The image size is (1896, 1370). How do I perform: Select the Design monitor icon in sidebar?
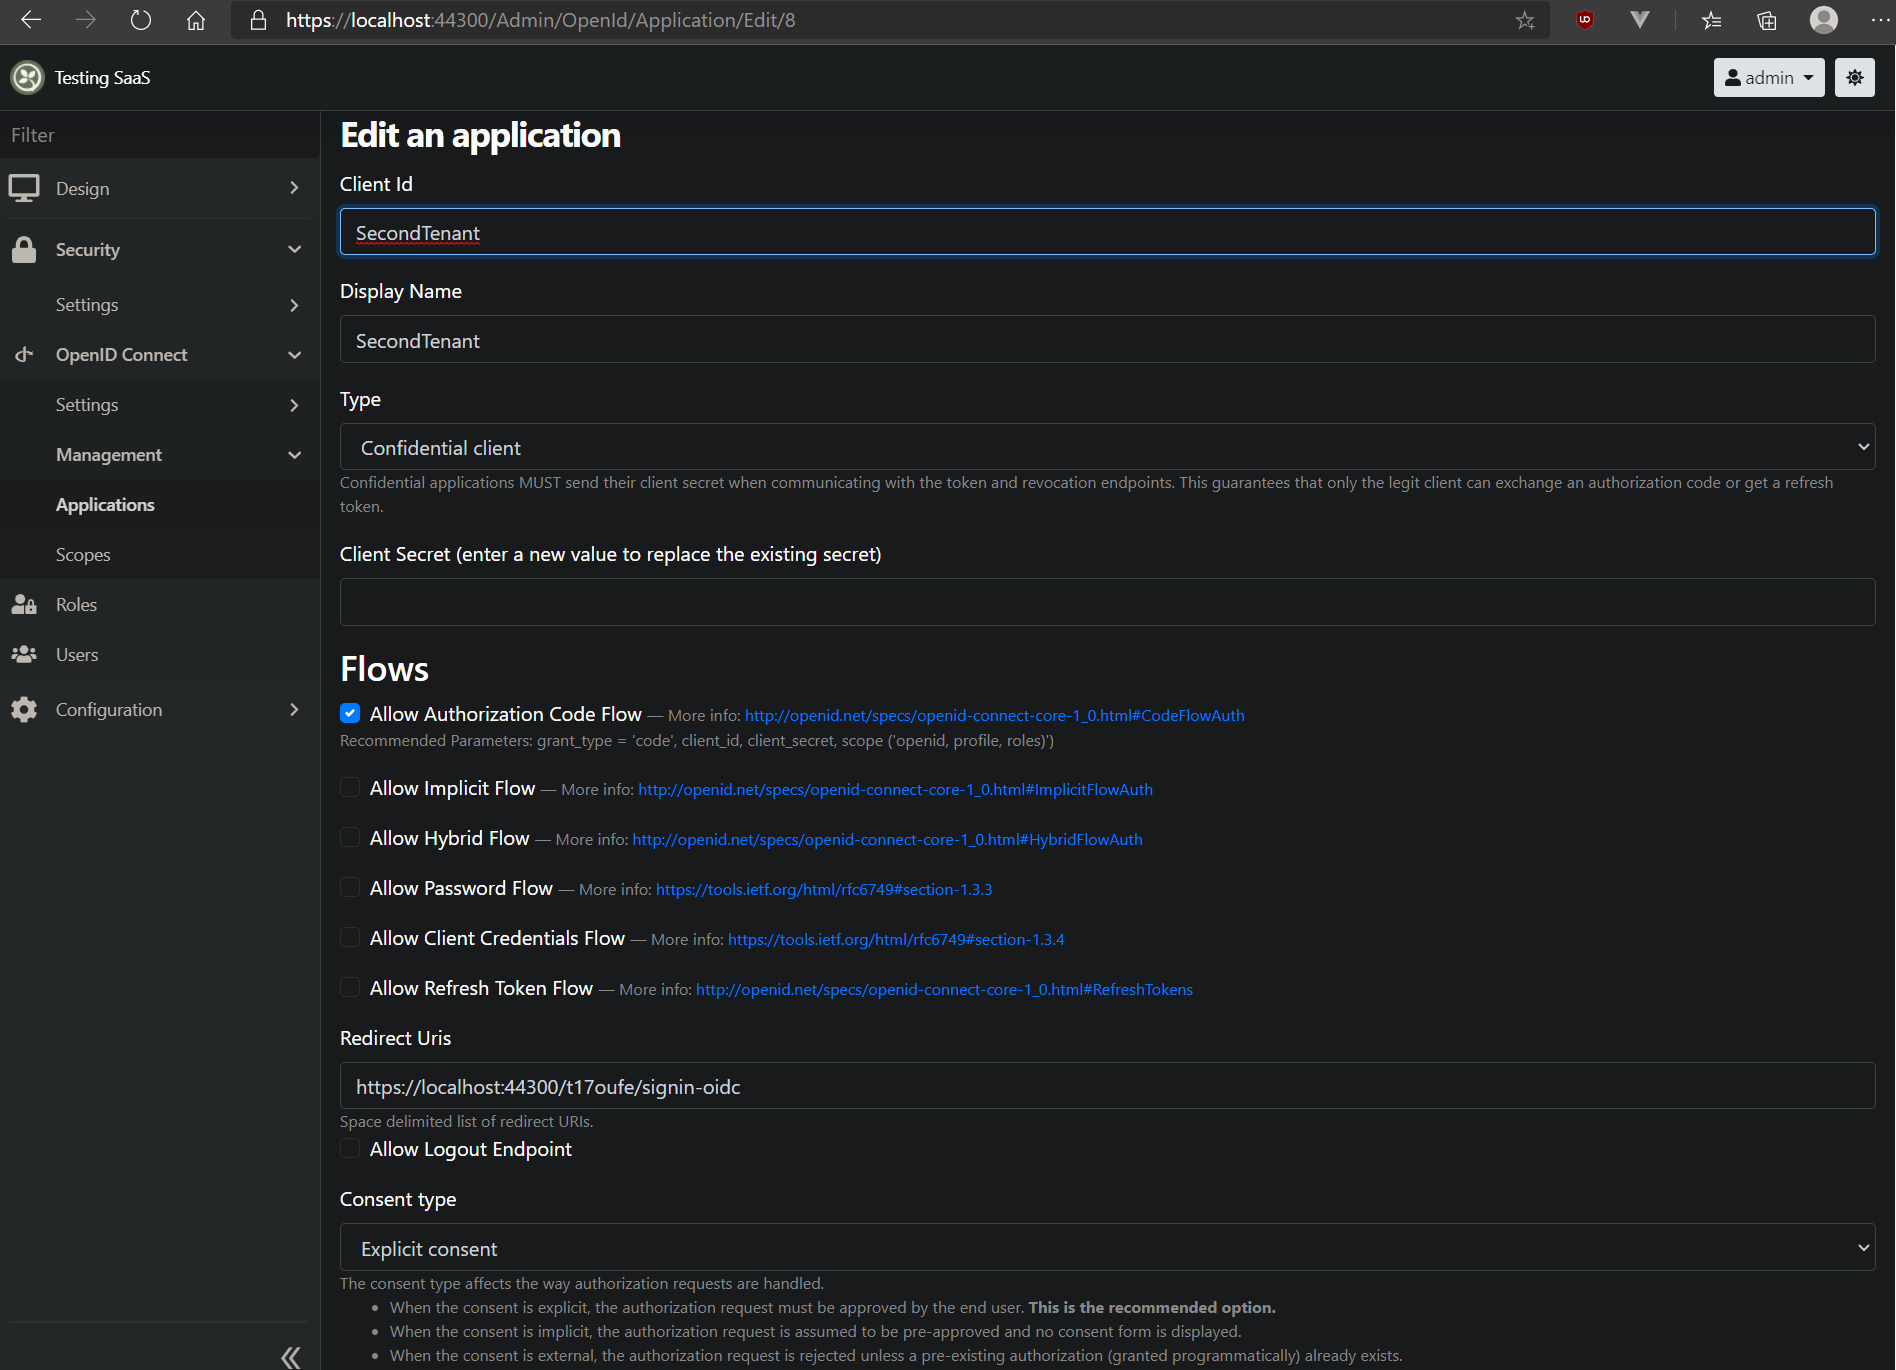24,188
